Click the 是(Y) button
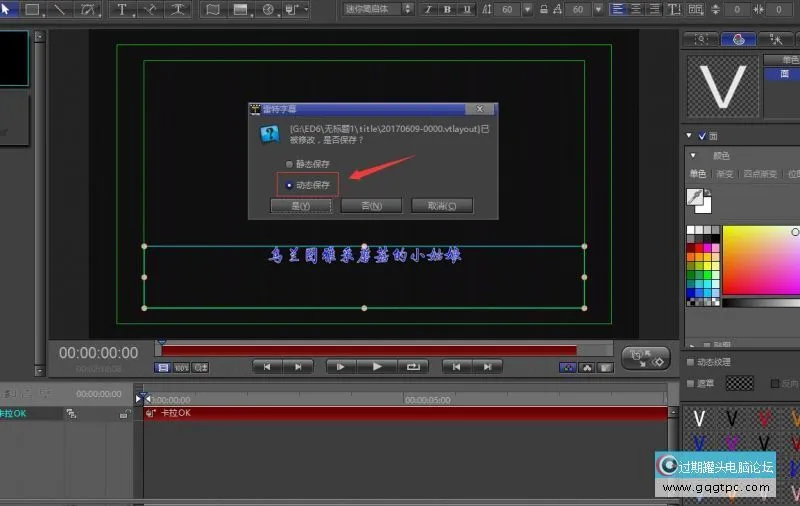The height and width of the screenshot is (506, 800). coord(301,206)
